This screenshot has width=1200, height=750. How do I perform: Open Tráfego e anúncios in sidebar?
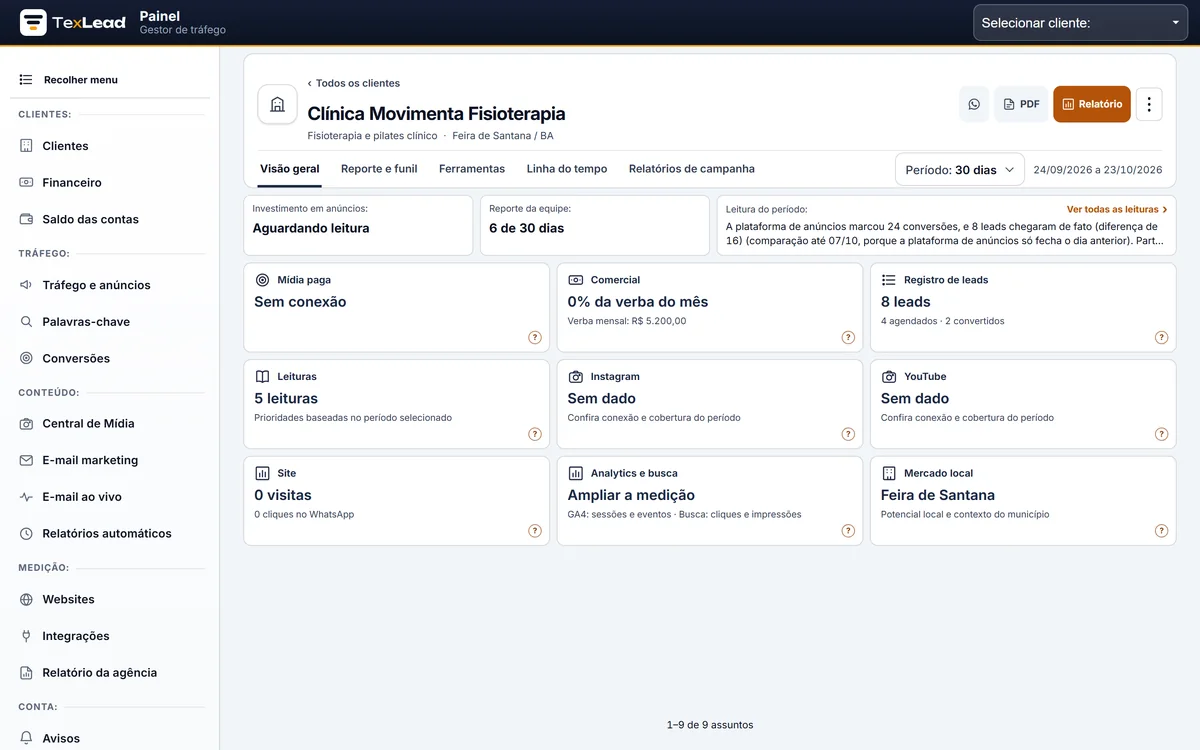[110, 285]
